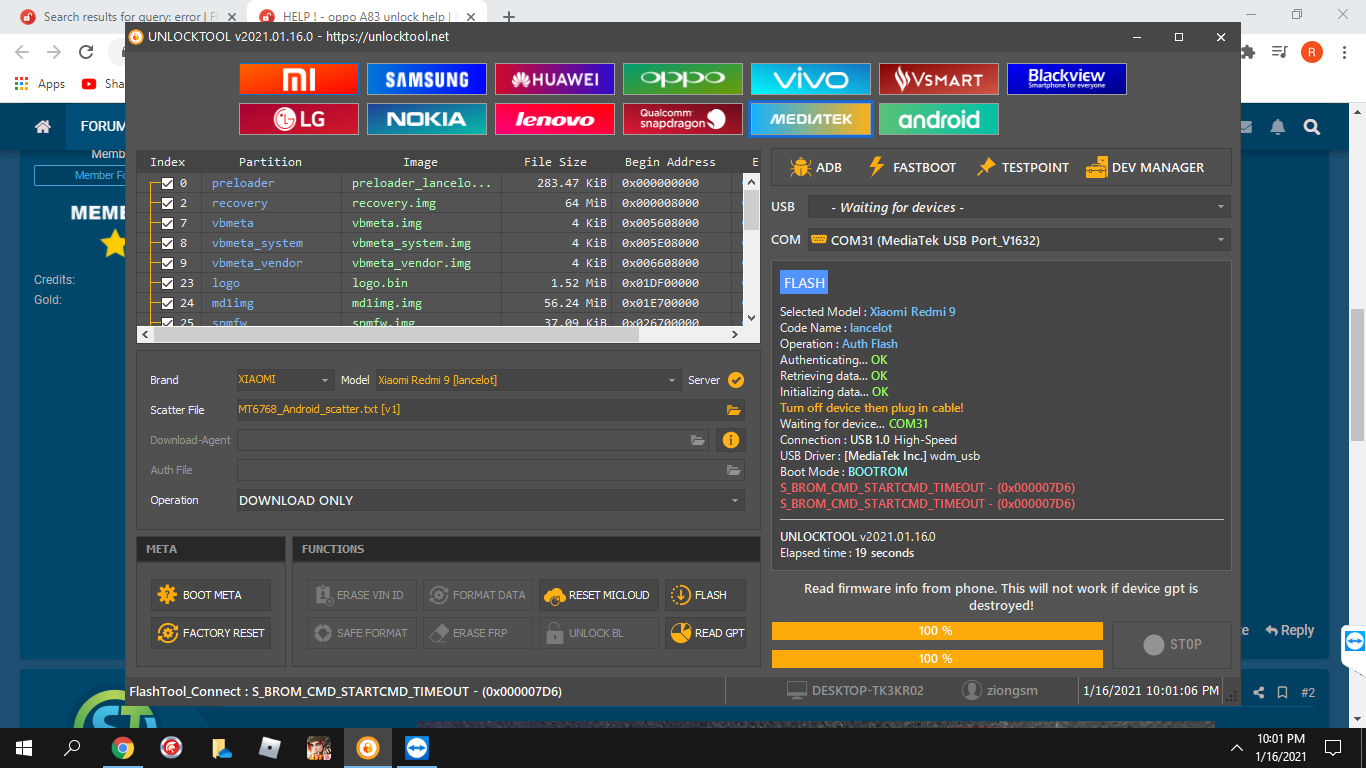Click the STOP button
Image resolution: width=1366 pixels, height=768 pixels.
tap(1172, 644)
